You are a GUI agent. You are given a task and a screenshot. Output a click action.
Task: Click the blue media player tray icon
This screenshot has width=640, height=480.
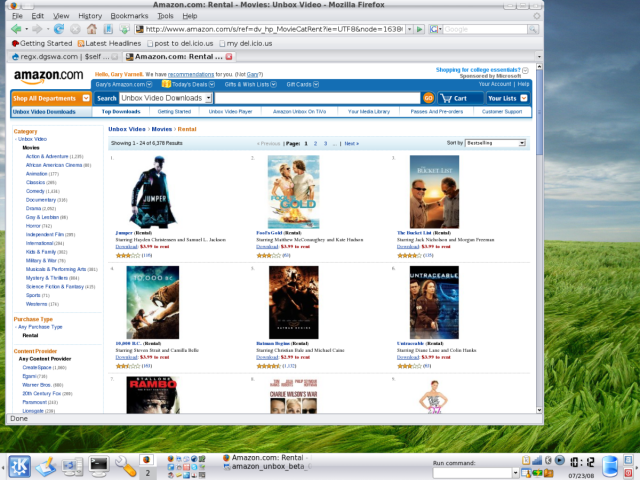[560, 460]
